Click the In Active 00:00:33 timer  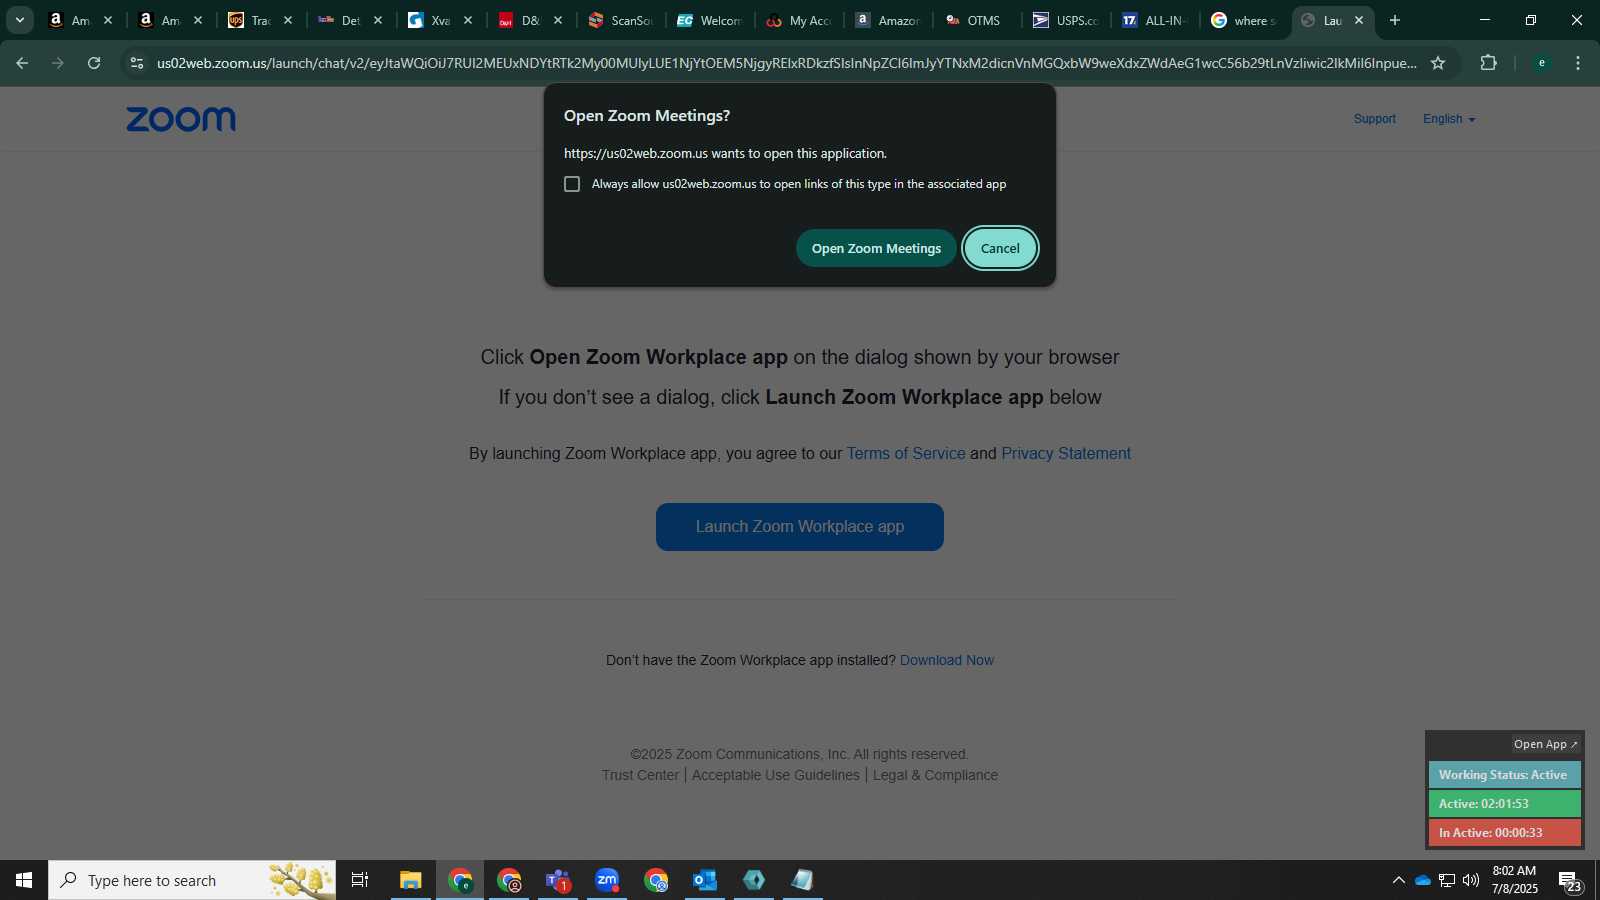1504,833
